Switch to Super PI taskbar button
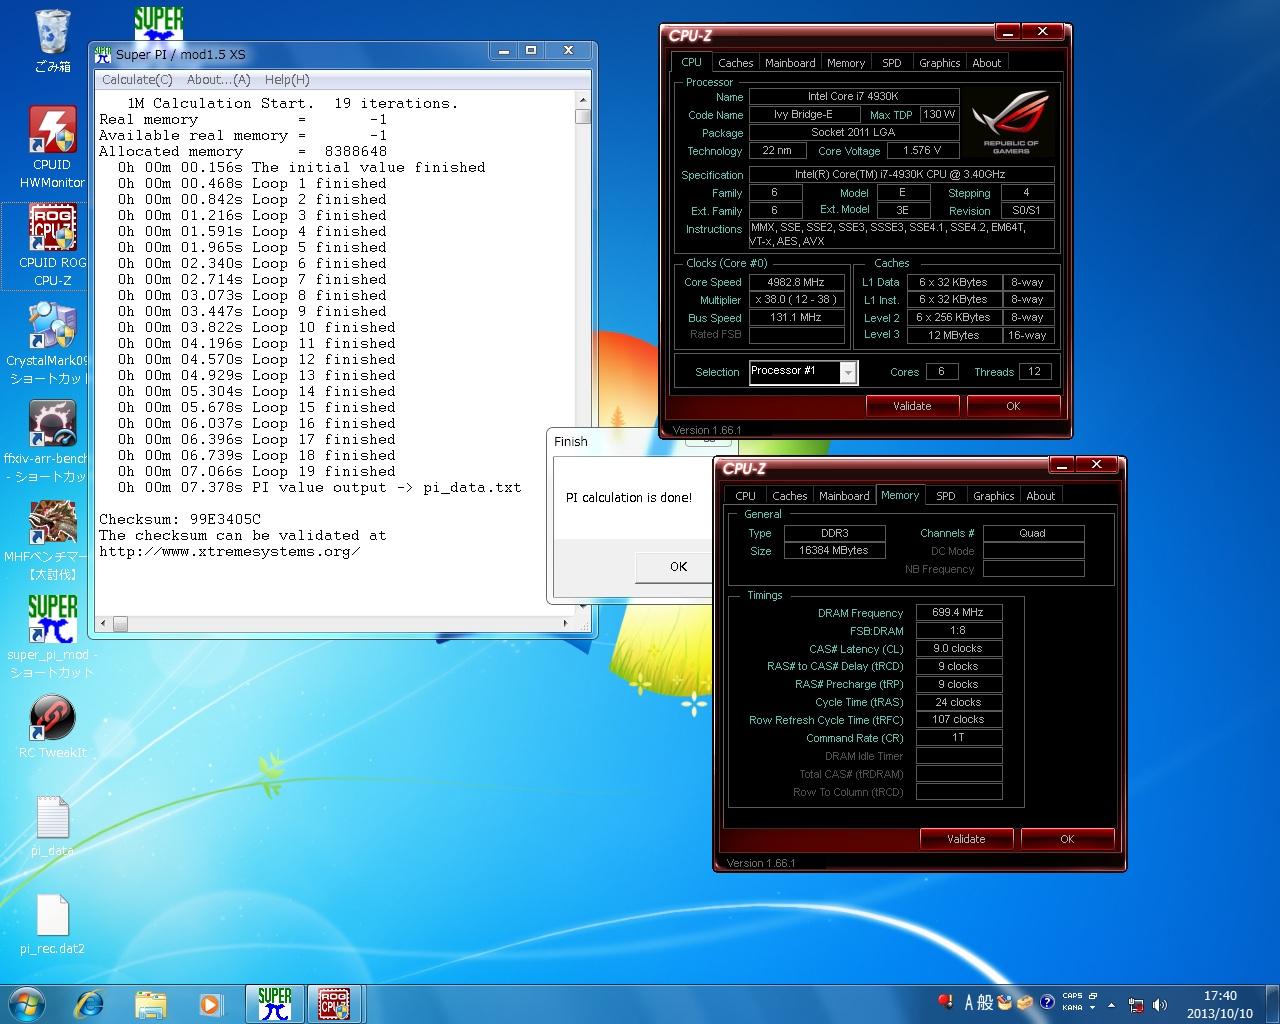1280x1024 pixels. (x=274, y=1003)
